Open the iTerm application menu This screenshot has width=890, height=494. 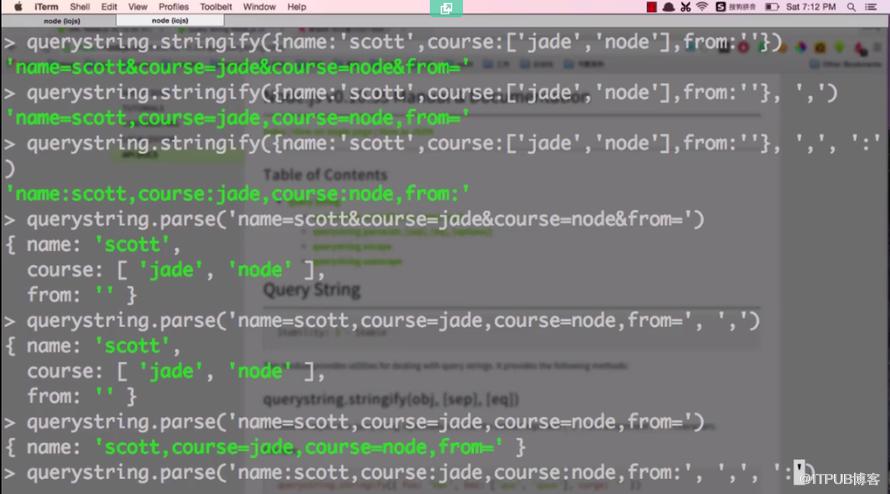click(x=46, y=7)
